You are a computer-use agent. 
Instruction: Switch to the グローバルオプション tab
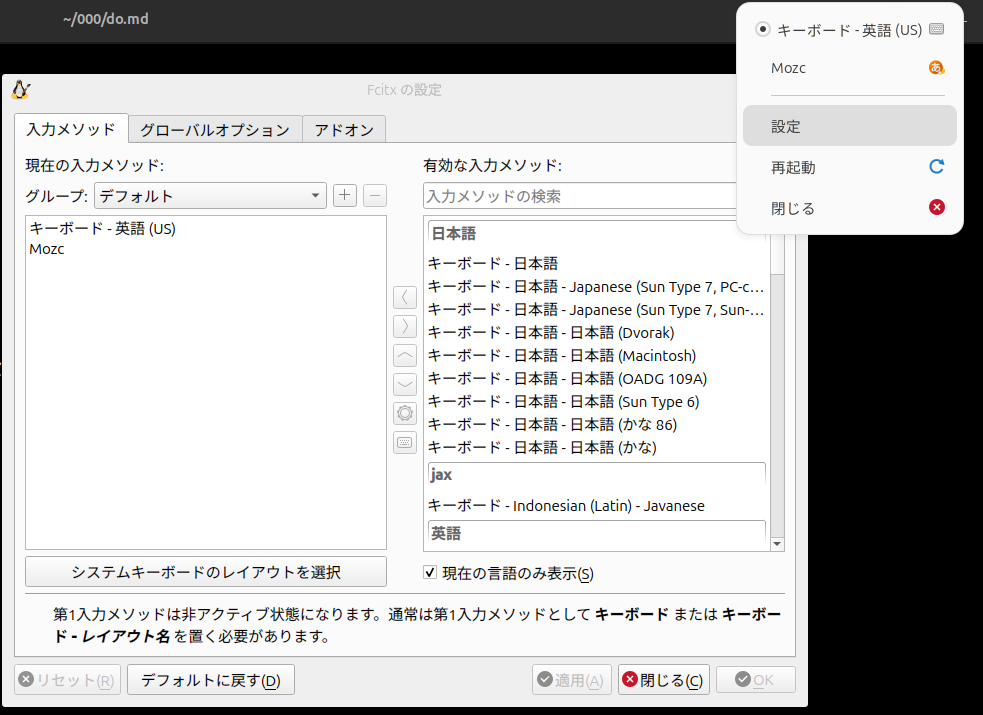(x=215, y=130)
